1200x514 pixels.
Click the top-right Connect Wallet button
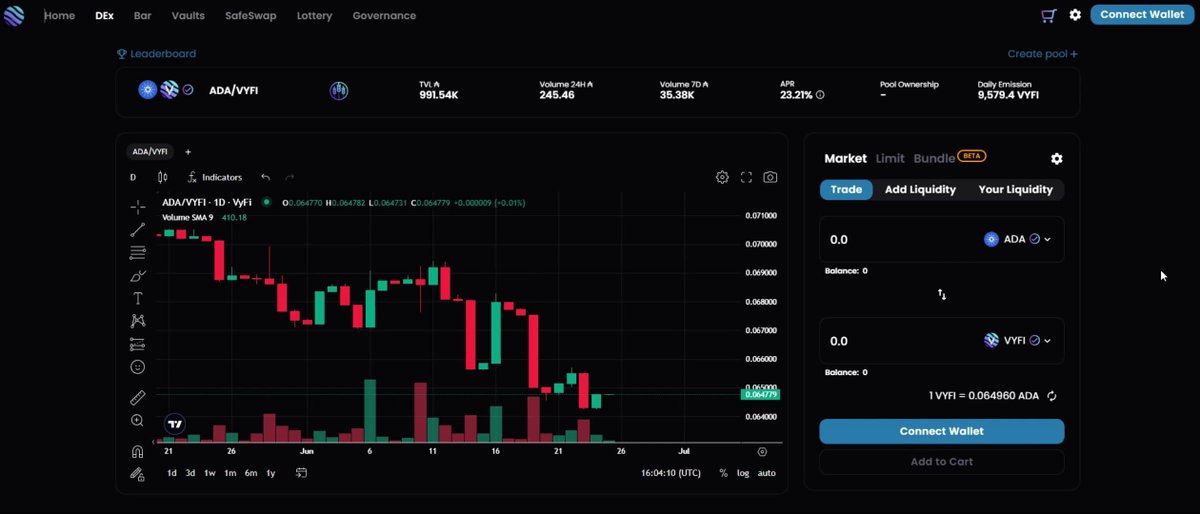tap(1144, 15)
